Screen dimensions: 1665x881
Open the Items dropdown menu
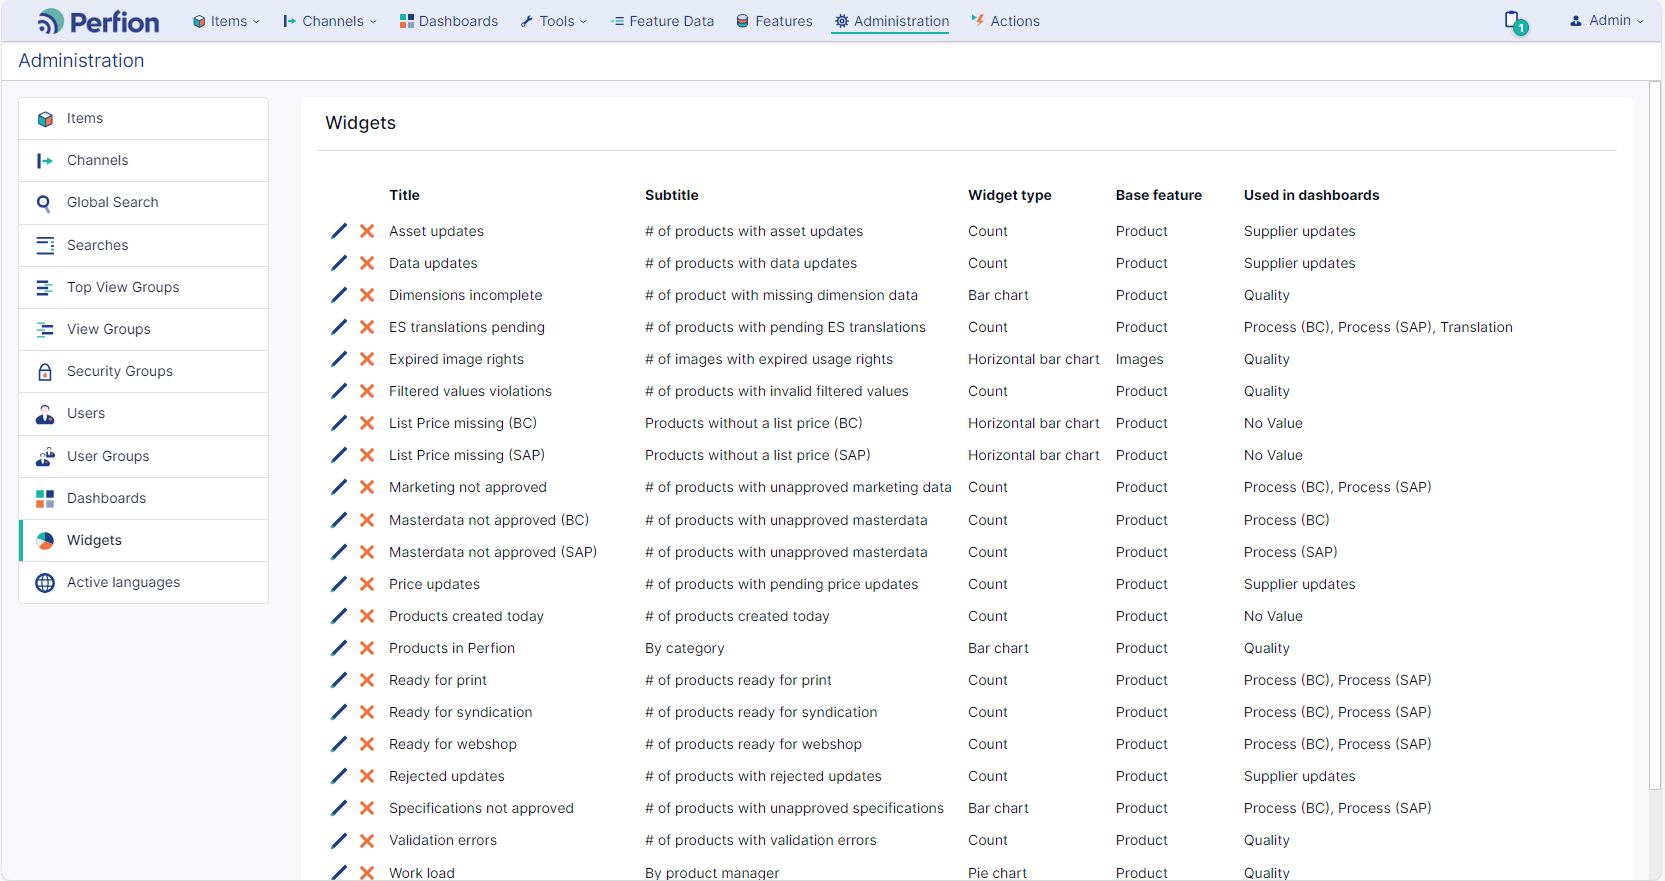coord(226,21)
